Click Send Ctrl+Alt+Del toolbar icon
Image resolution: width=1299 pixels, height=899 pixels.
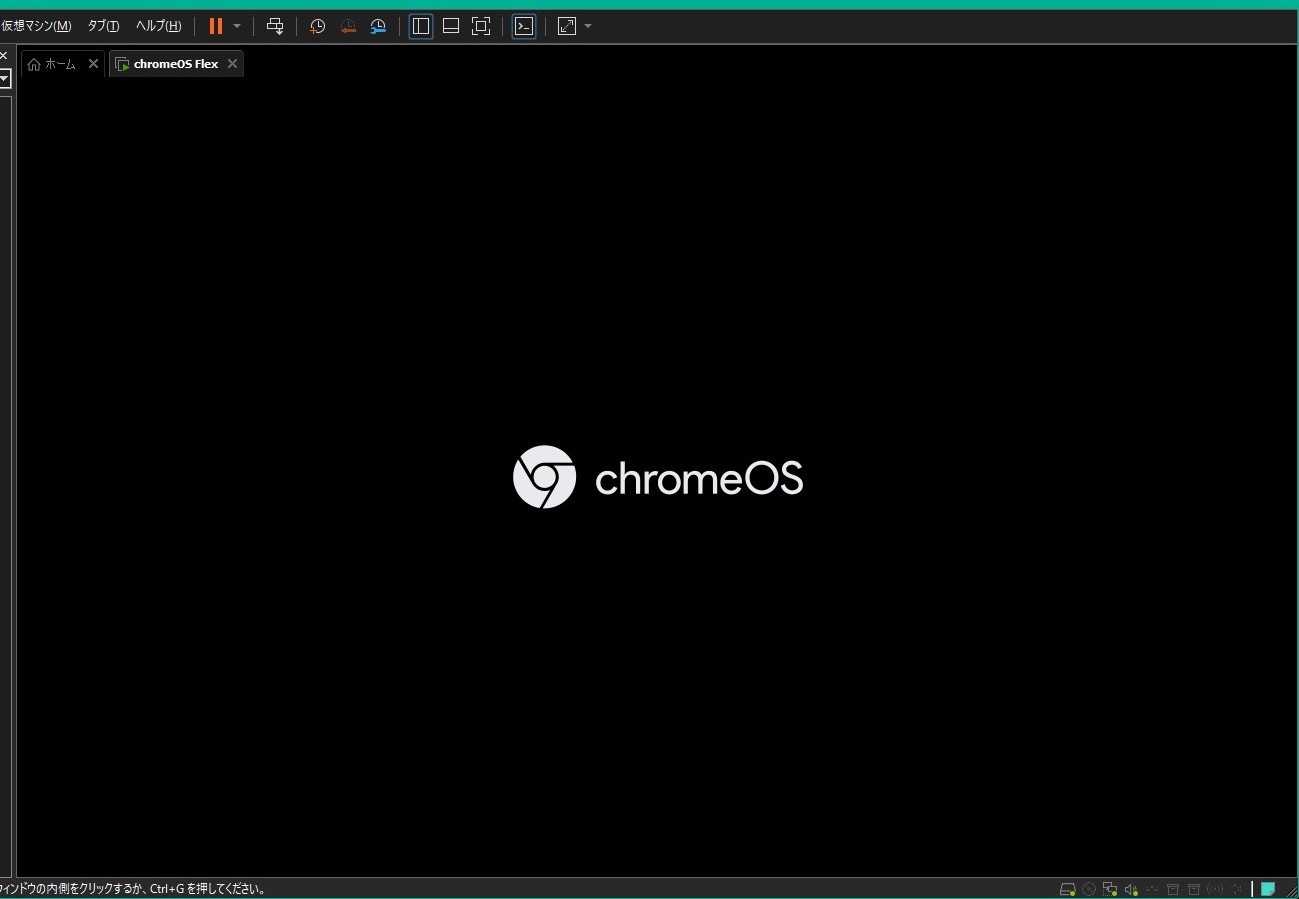pyautogui.click(x=275, y=26)
